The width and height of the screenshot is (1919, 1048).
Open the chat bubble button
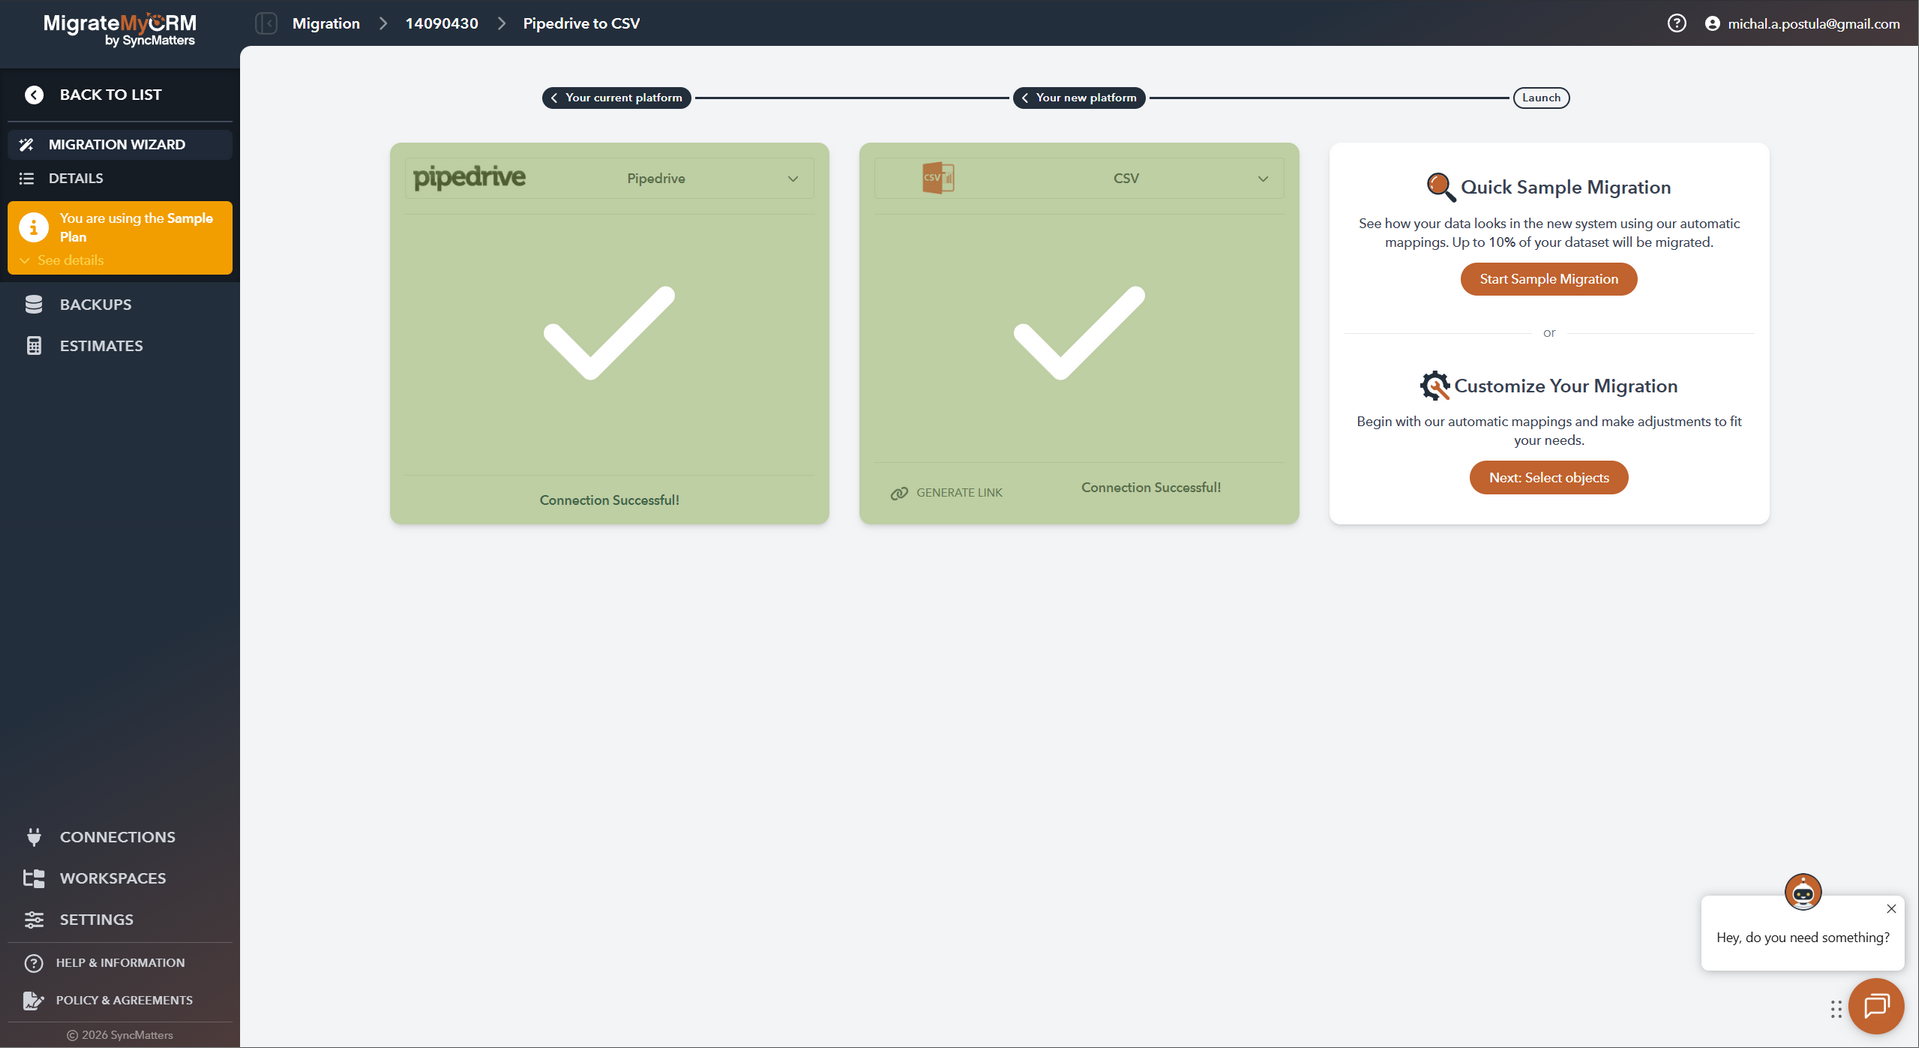(x=1876, y=1006)
